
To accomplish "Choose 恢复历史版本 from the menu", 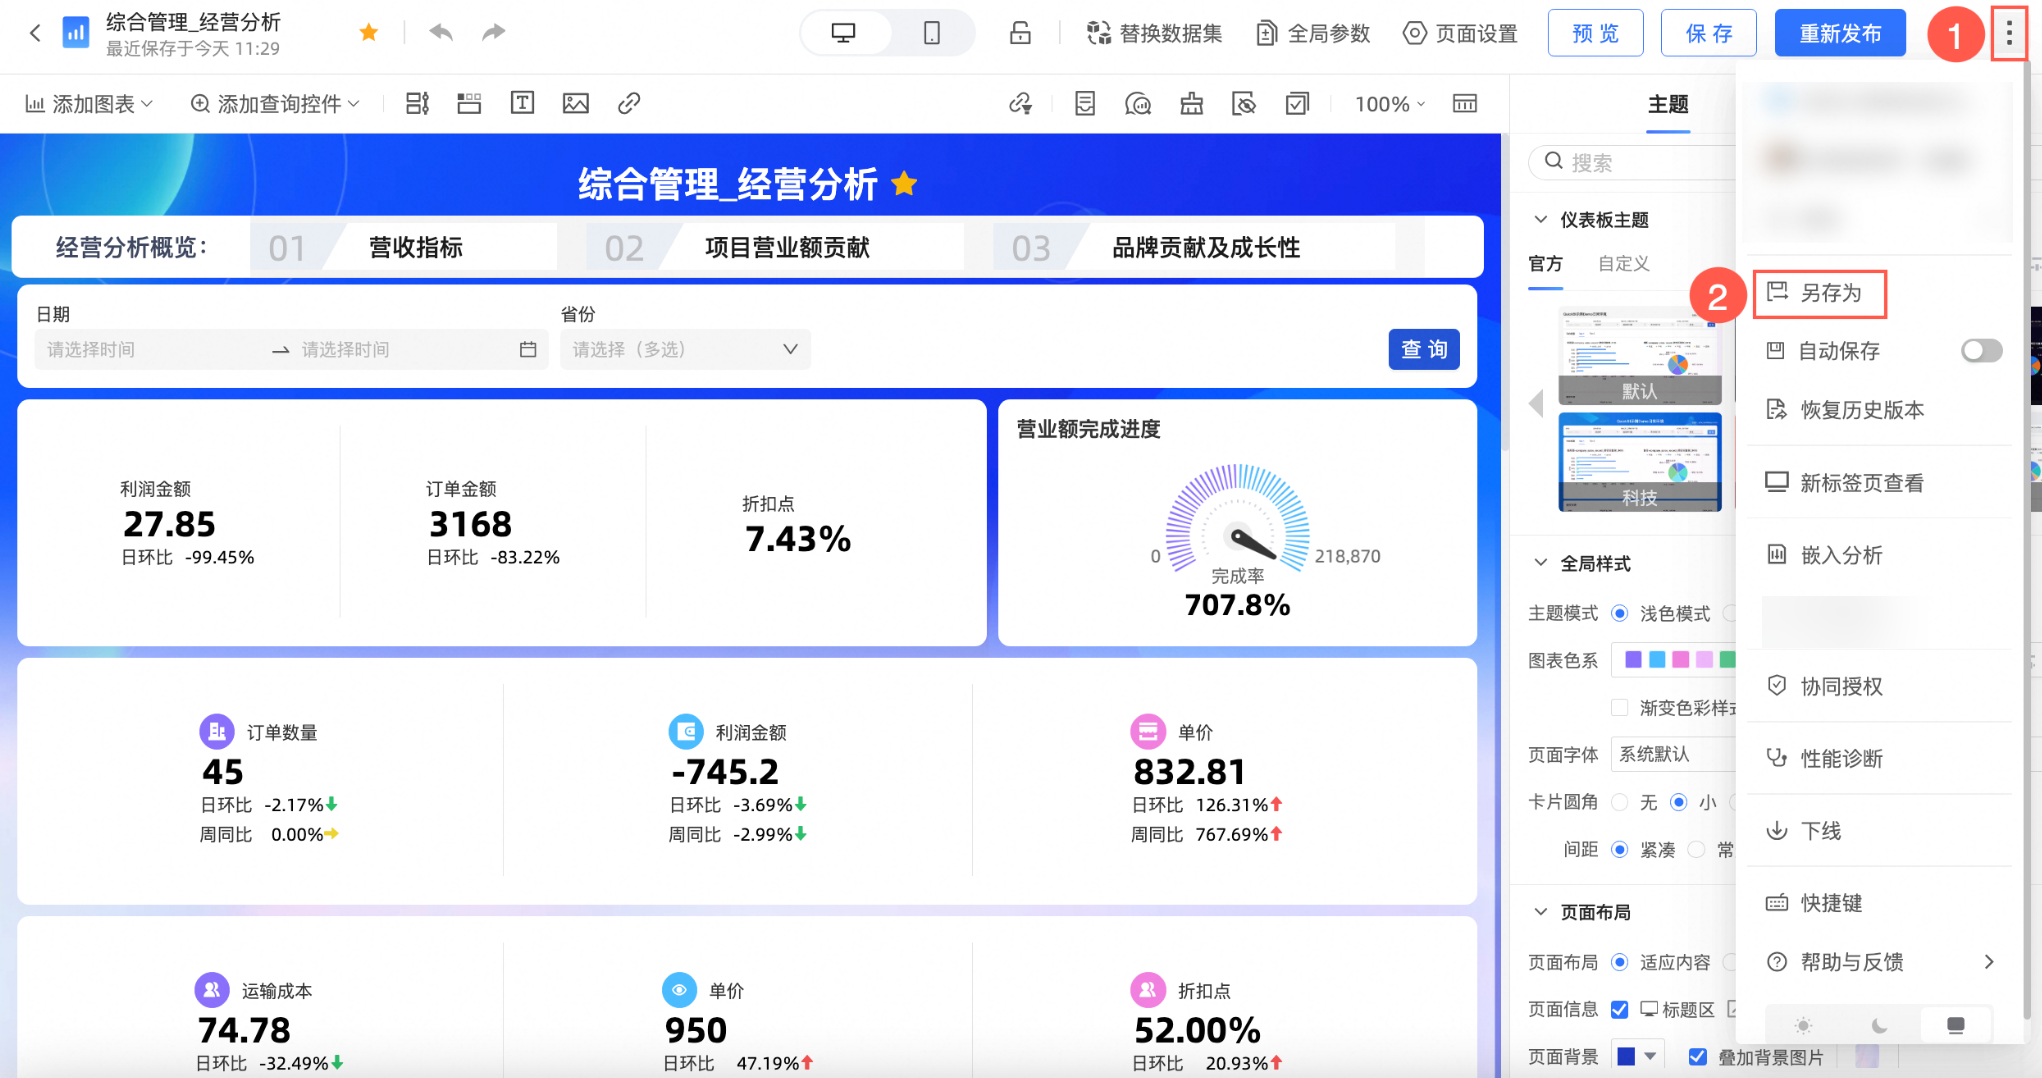I will 1845,410.
